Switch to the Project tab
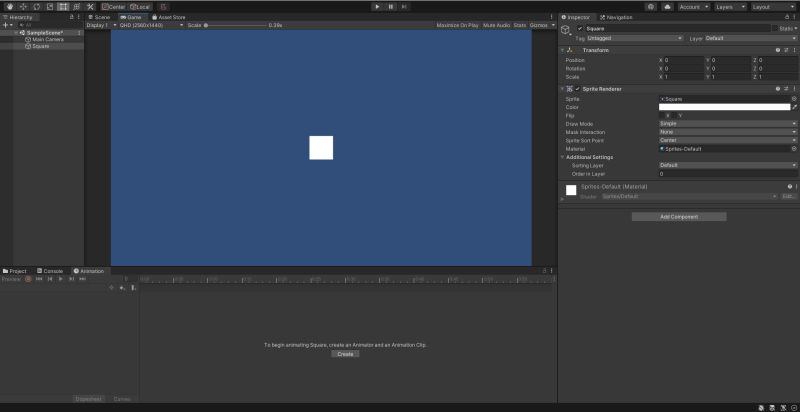Image resolution: width=800 pixels, height=412 pixels. tap(14, 271)
